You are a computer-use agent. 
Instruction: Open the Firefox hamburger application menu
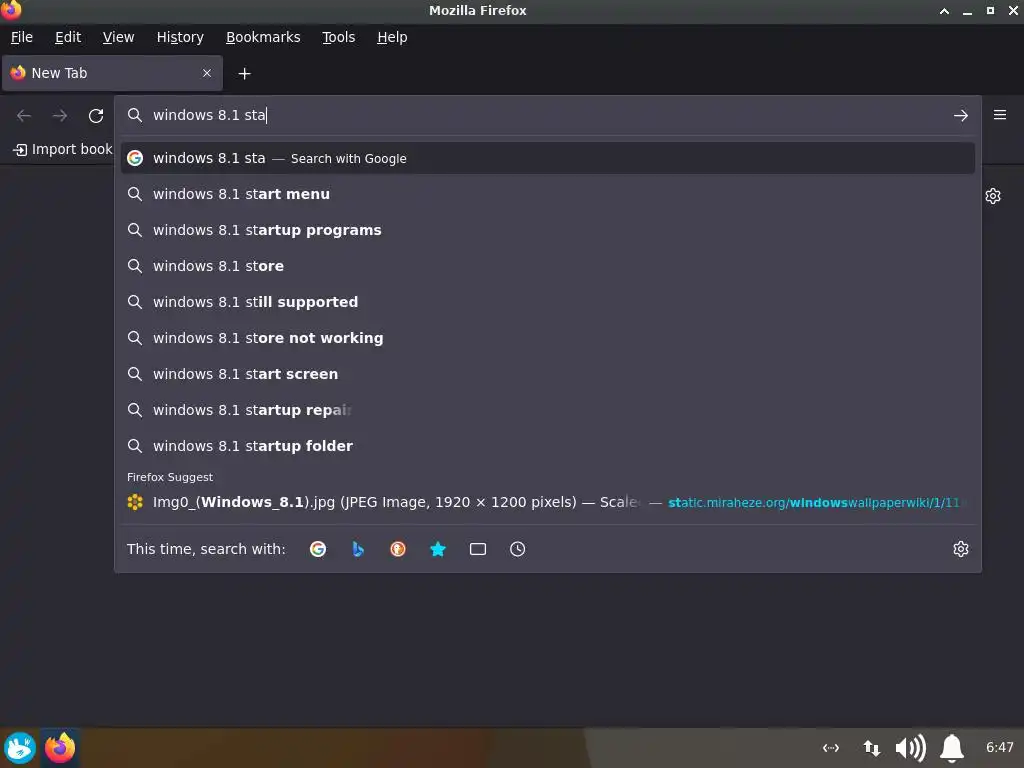tap(1000, 115)
